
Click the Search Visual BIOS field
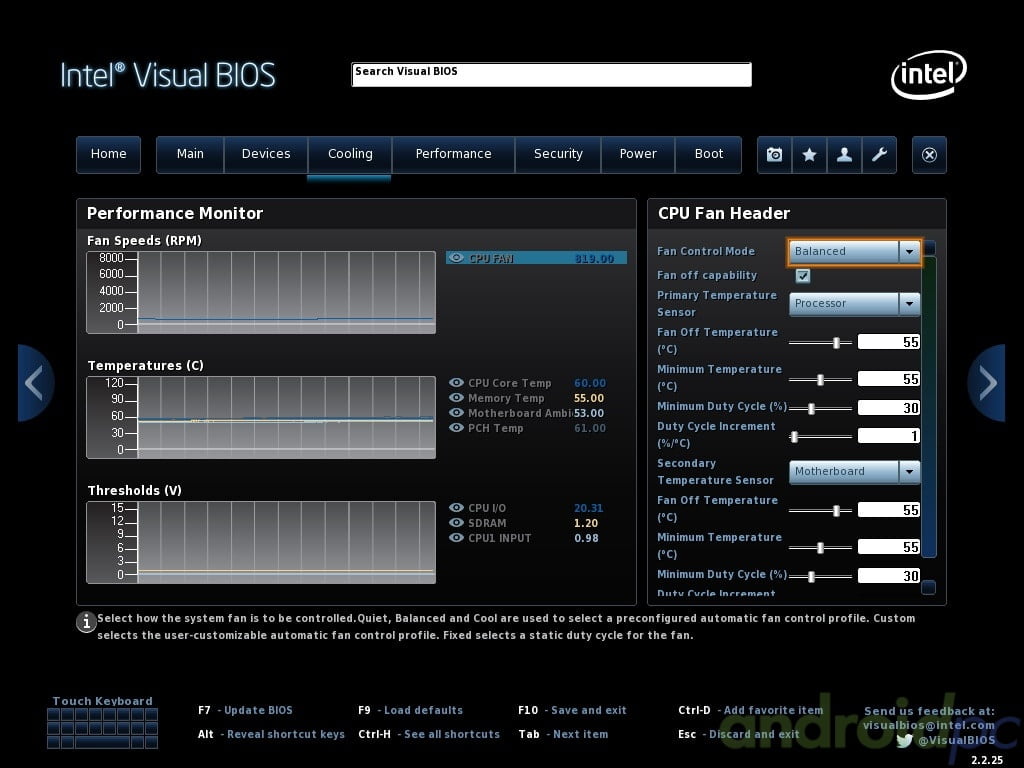[551, 75]
